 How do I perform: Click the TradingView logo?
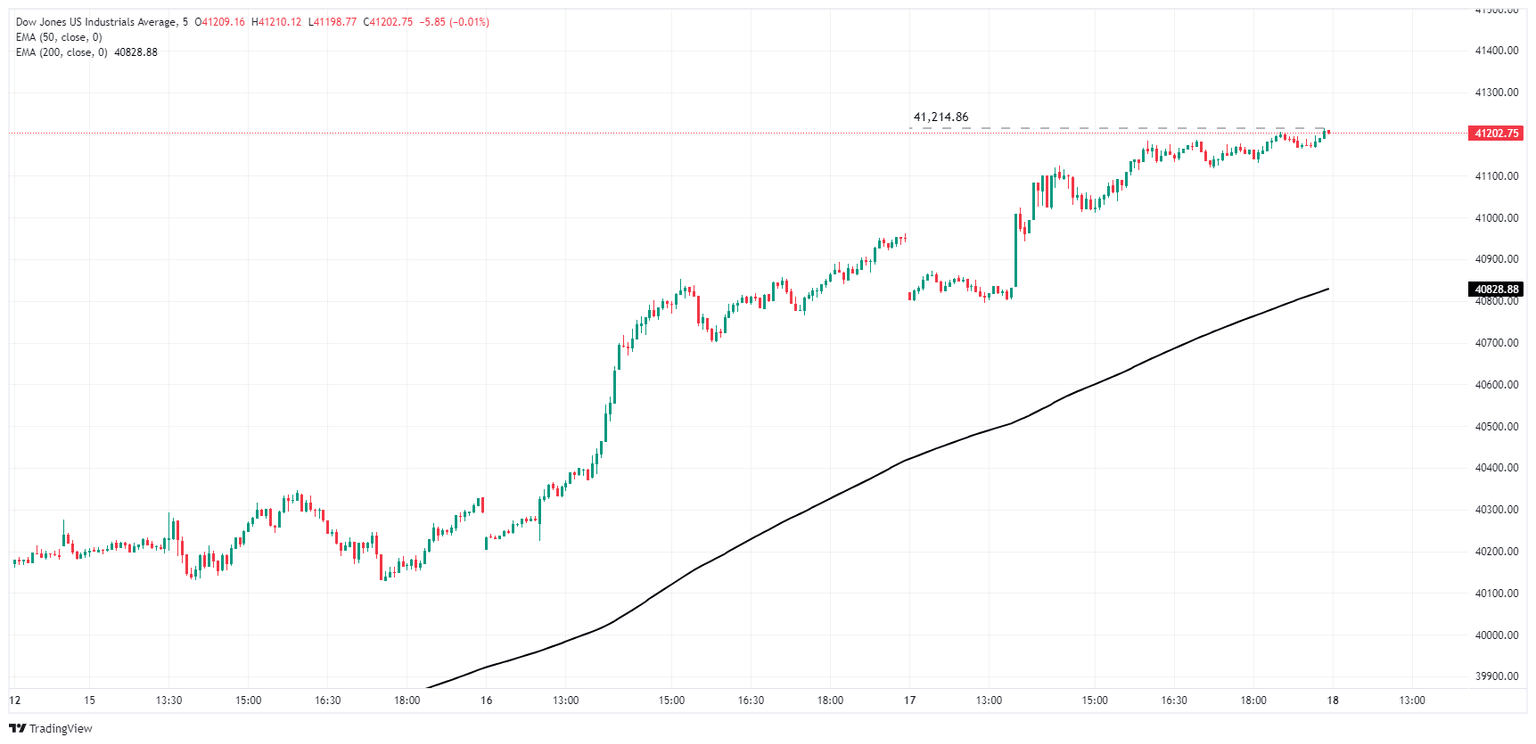[x=50, y=728]
